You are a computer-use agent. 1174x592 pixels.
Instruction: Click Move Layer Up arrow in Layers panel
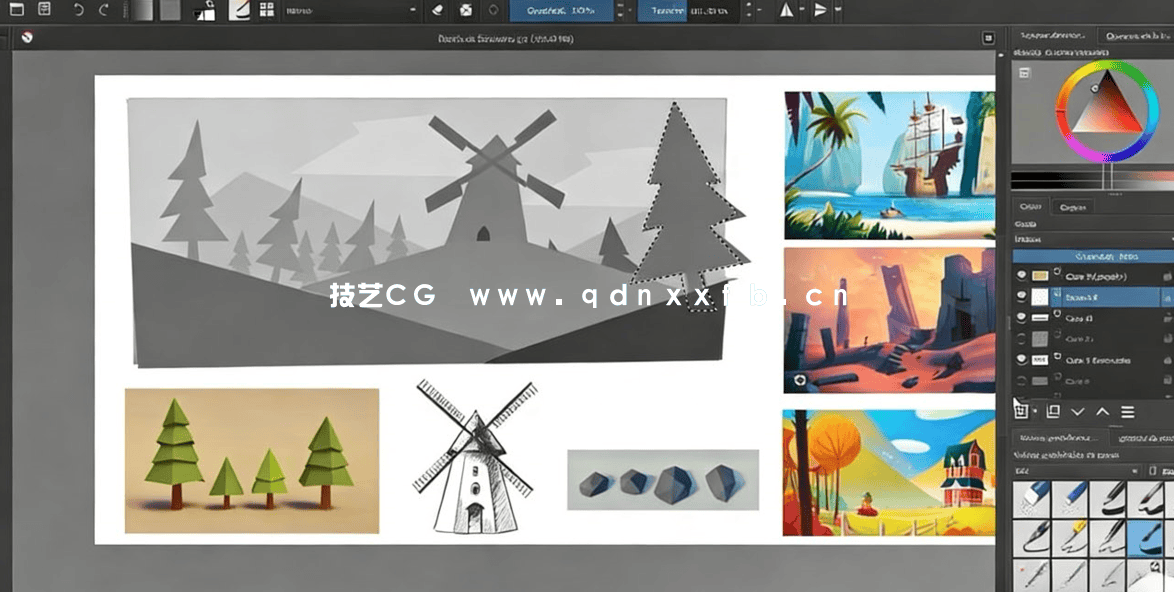(x=1102, y=411)
